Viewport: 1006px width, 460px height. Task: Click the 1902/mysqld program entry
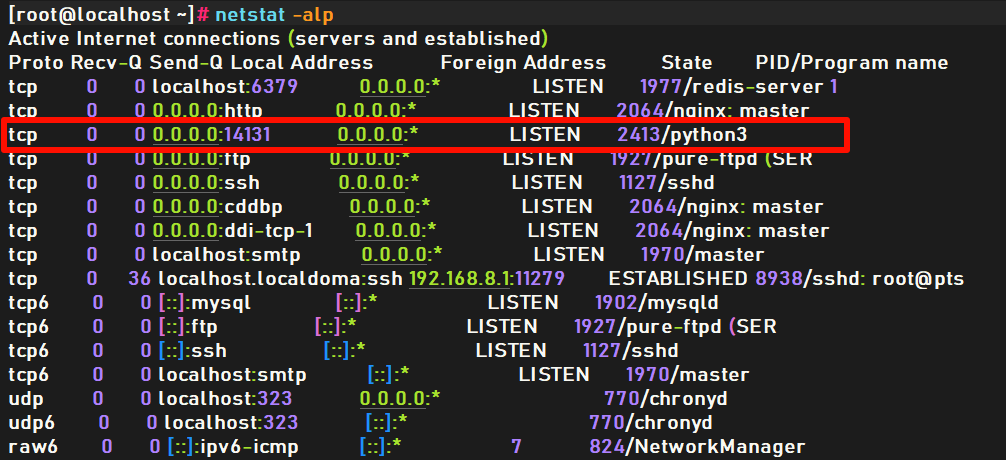[x=657, y=303]
